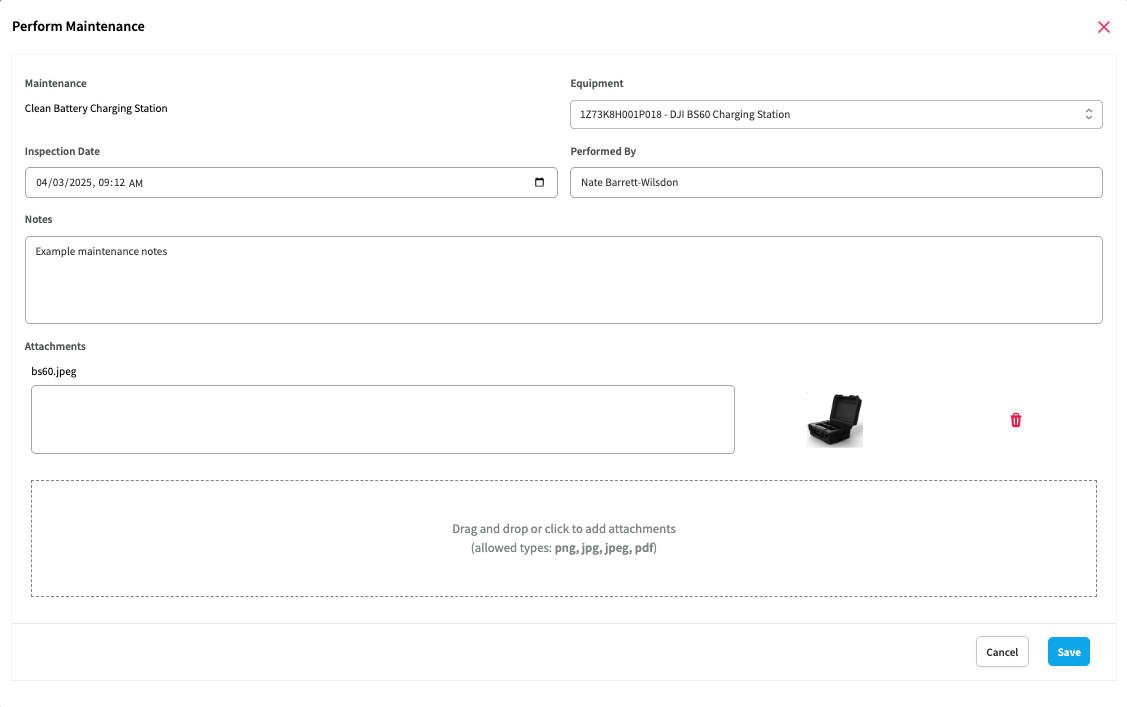Open the charging station image thumbnail
This screenshot has width=1127, height=707.
click(835, 420)
